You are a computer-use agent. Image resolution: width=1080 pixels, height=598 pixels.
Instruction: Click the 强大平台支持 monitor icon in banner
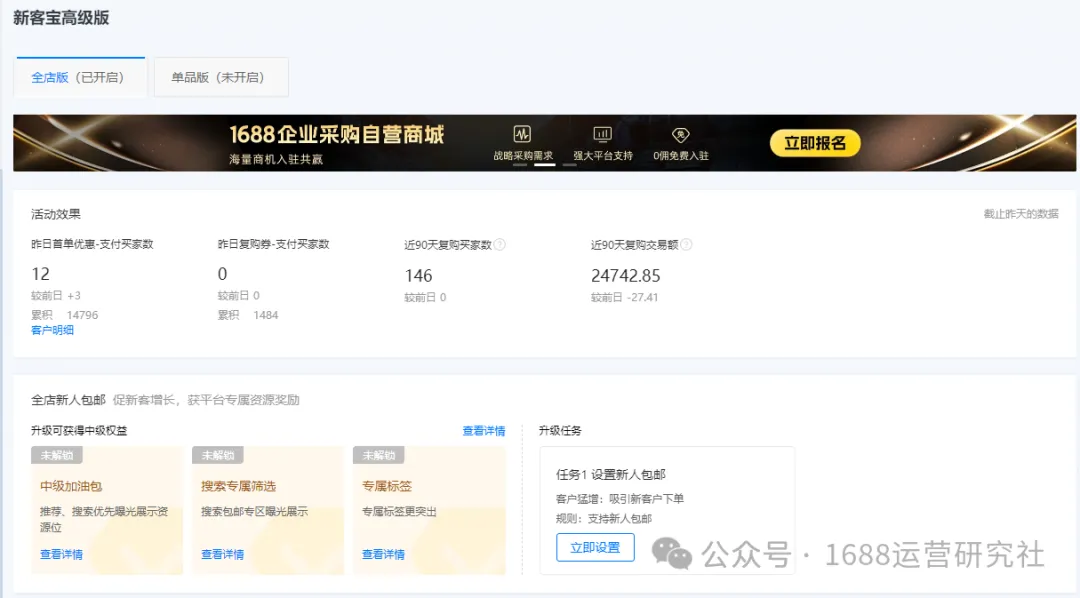click(603, 134)
